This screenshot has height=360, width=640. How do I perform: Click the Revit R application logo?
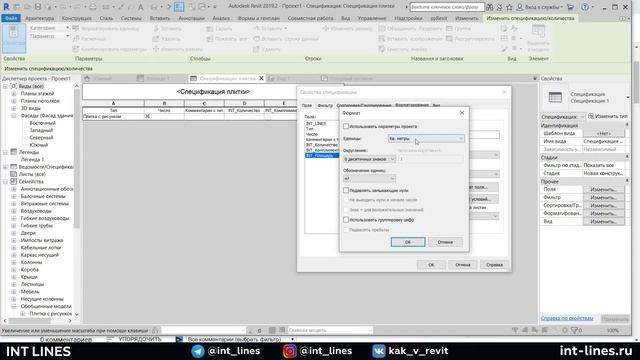[x=6, y=7]
